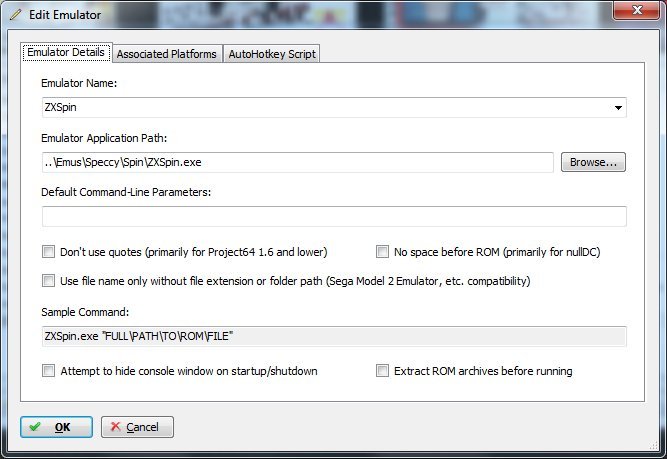Click the Edit Emulator title text
Screen dimensions: 667x459
tap(65, 15)
